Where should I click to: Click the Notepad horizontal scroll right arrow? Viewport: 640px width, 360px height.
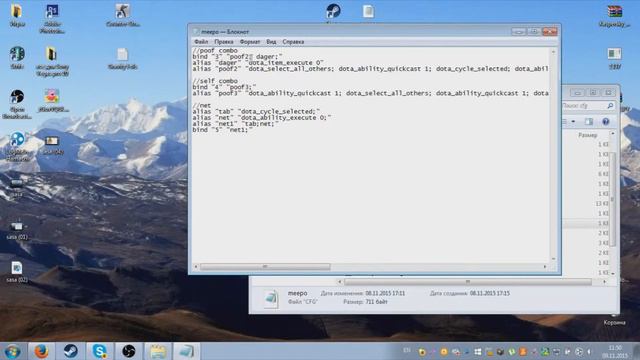tap(545, 267)
